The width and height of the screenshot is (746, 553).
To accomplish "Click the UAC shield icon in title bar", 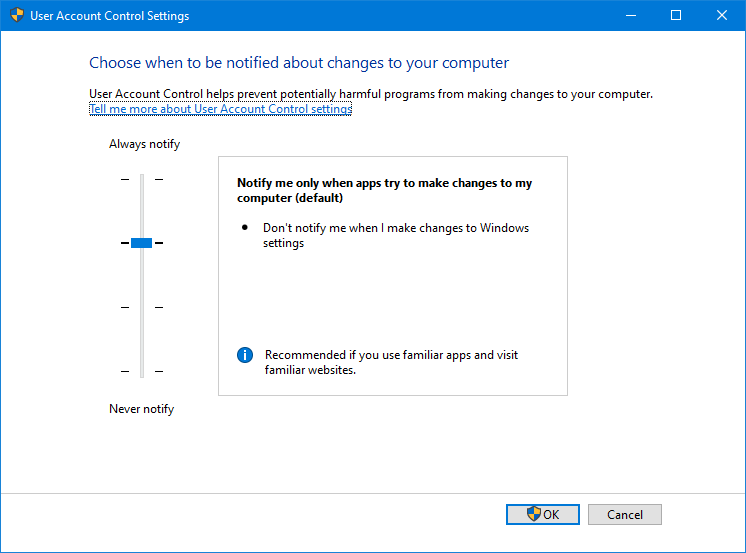I will click(16, 16).
